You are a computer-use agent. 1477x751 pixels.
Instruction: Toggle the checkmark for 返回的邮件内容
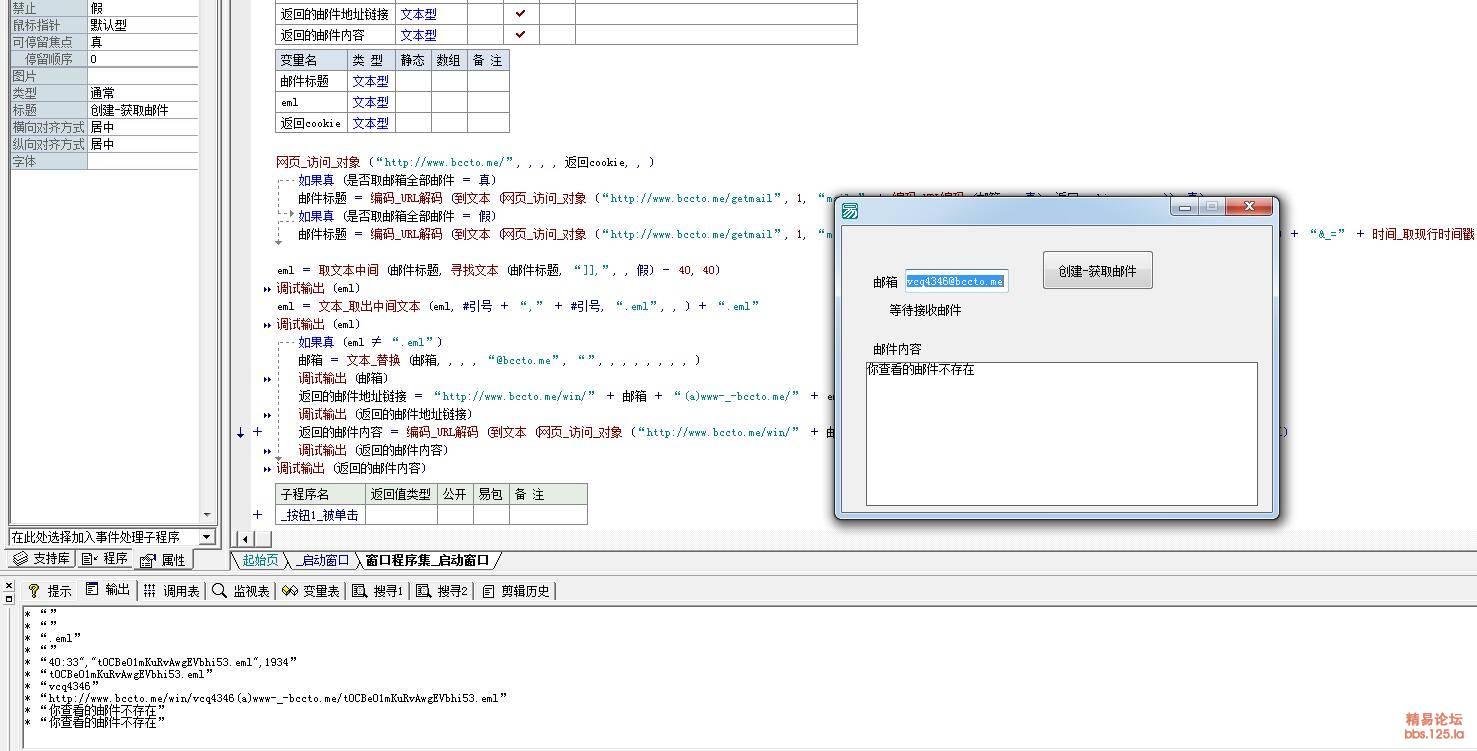click(521, 35)
